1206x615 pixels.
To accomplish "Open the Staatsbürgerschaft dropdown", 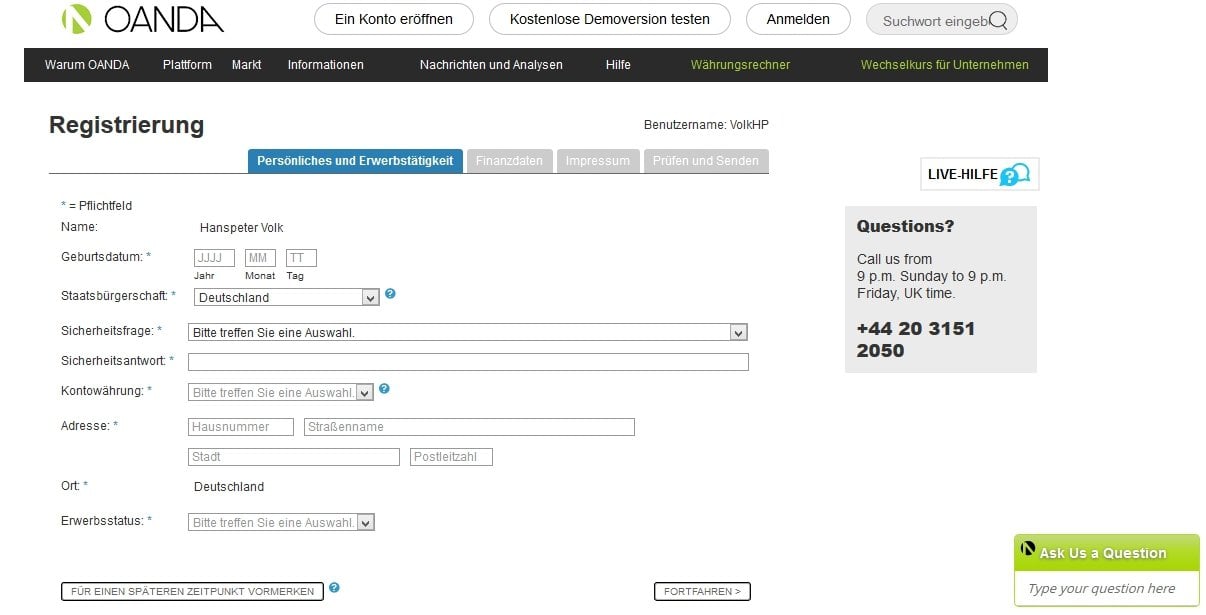I will [287, 297].
